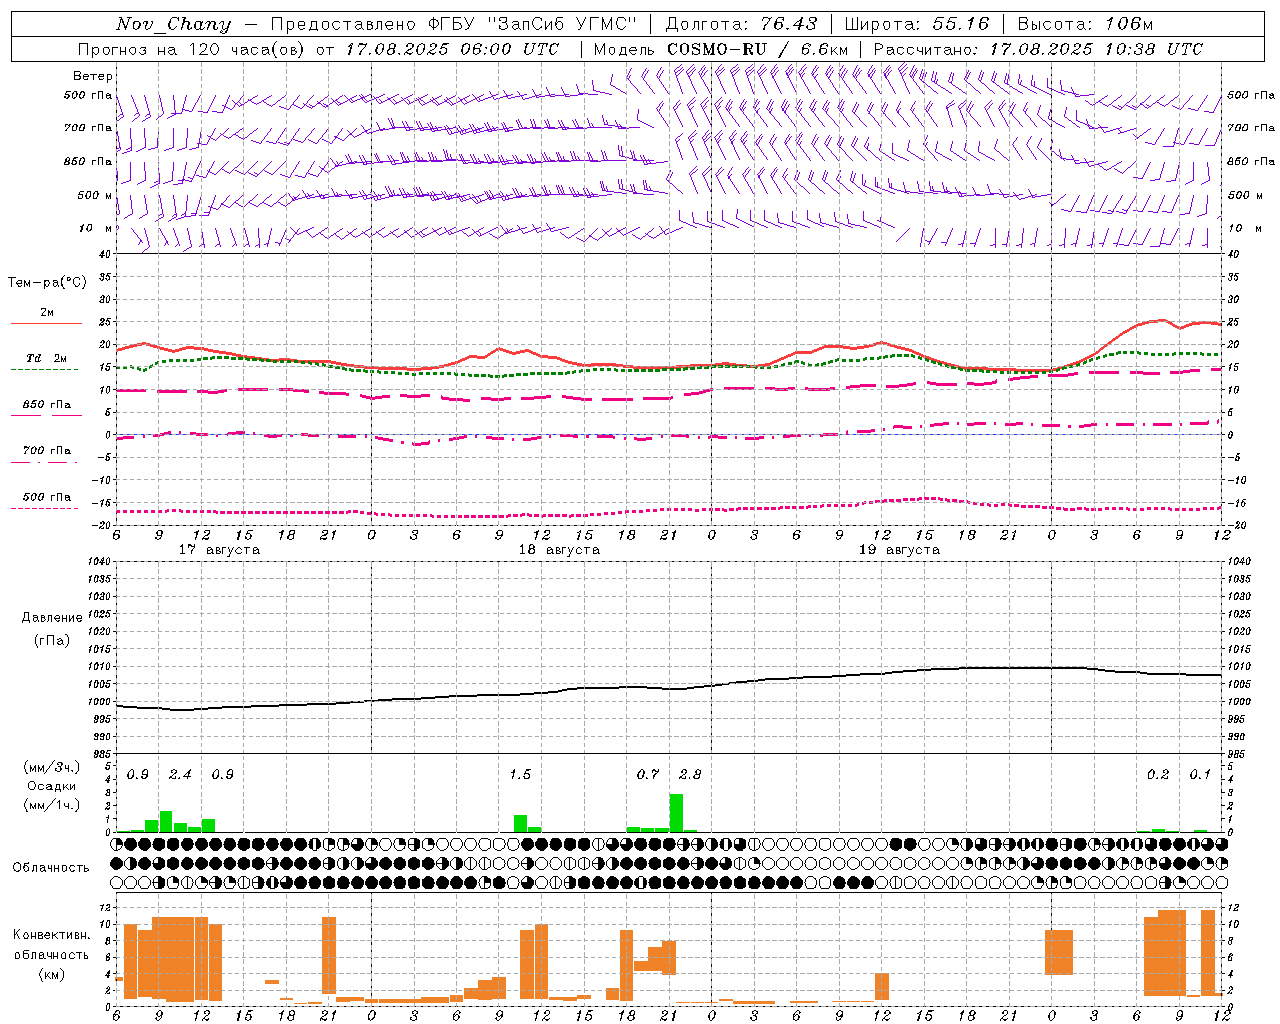This screenshot has width=1280, height=1024.
Task: Click the '17 августа' date label
Action: pyautogui.click(x=219, y=550)
